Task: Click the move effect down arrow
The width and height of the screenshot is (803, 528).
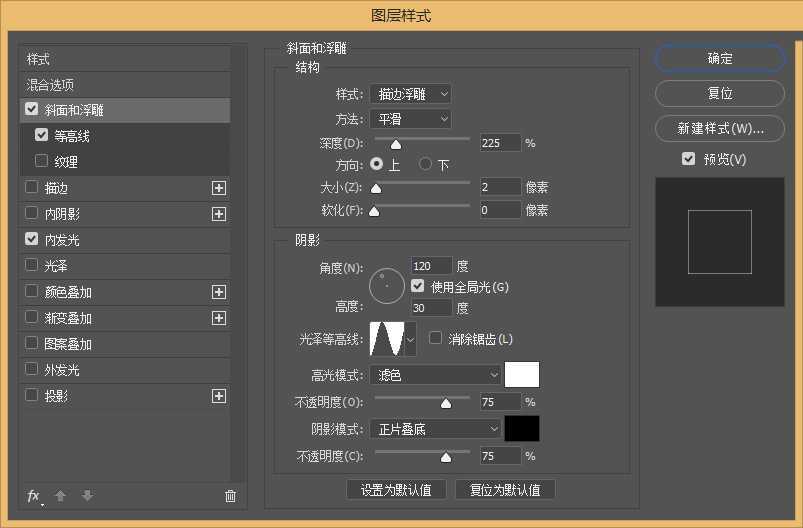Action: 87,495
